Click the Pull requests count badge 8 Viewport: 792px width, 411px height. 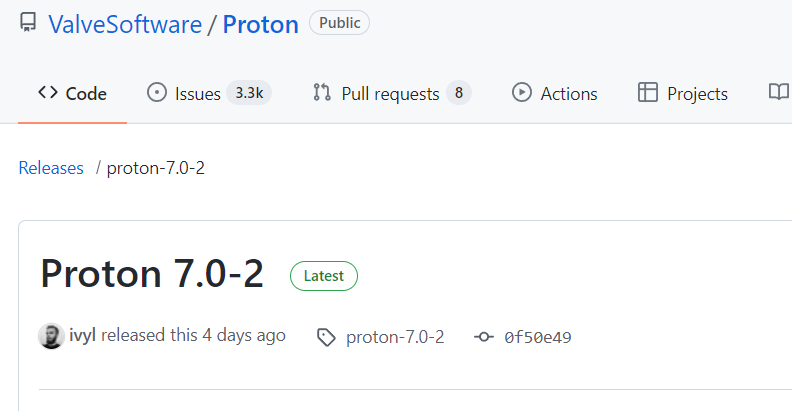(x=459, y=93)
